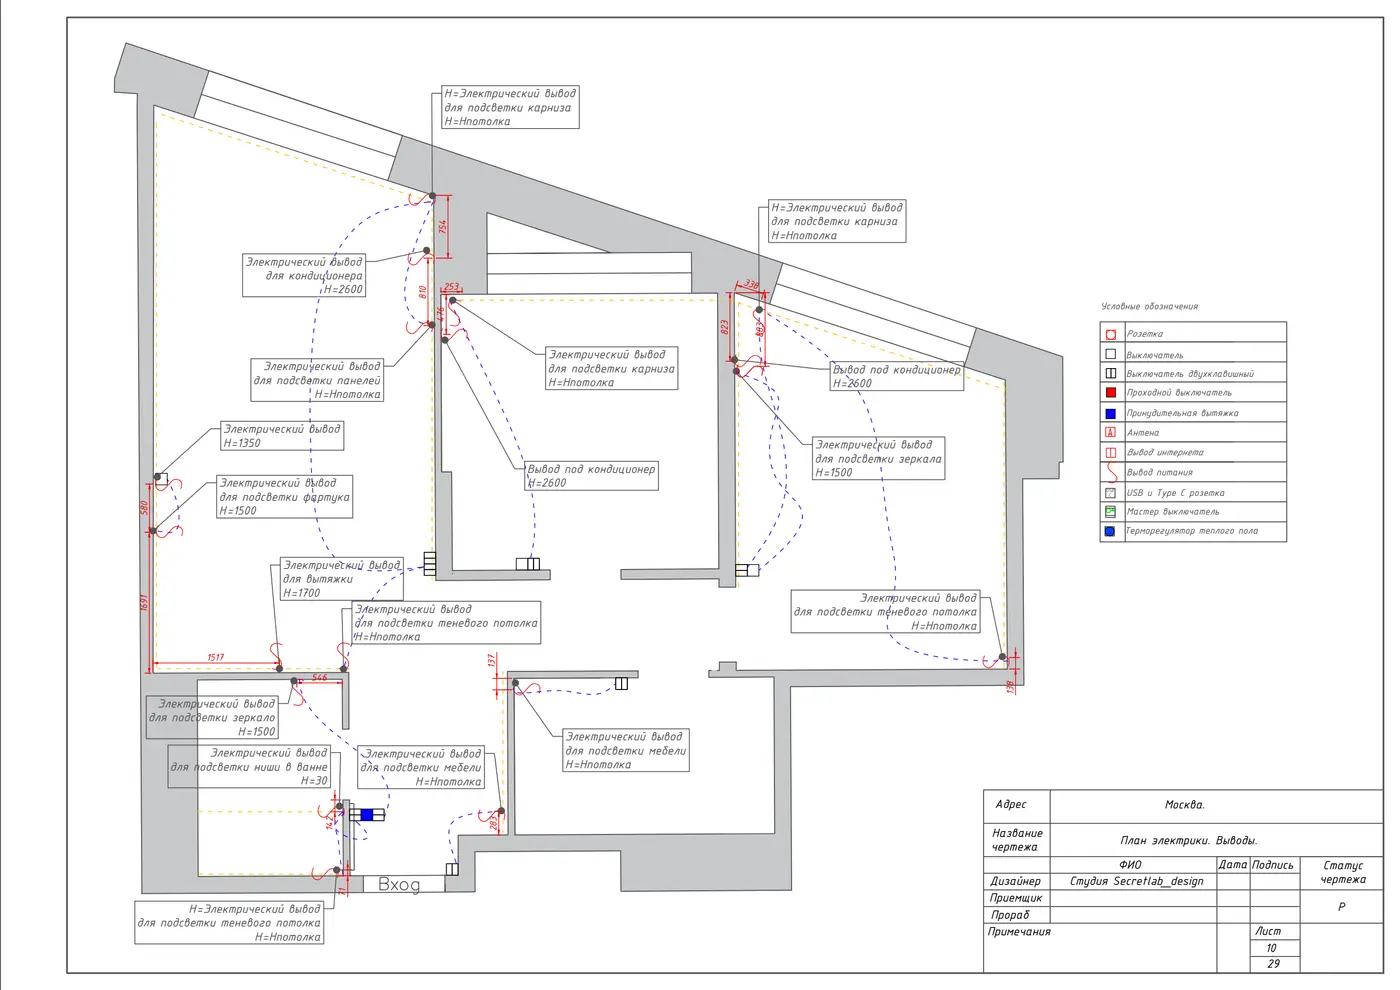Select the 'Статус чертежа' header cell
This screenshot has width=1400, height=990.
coord(1343,872)
